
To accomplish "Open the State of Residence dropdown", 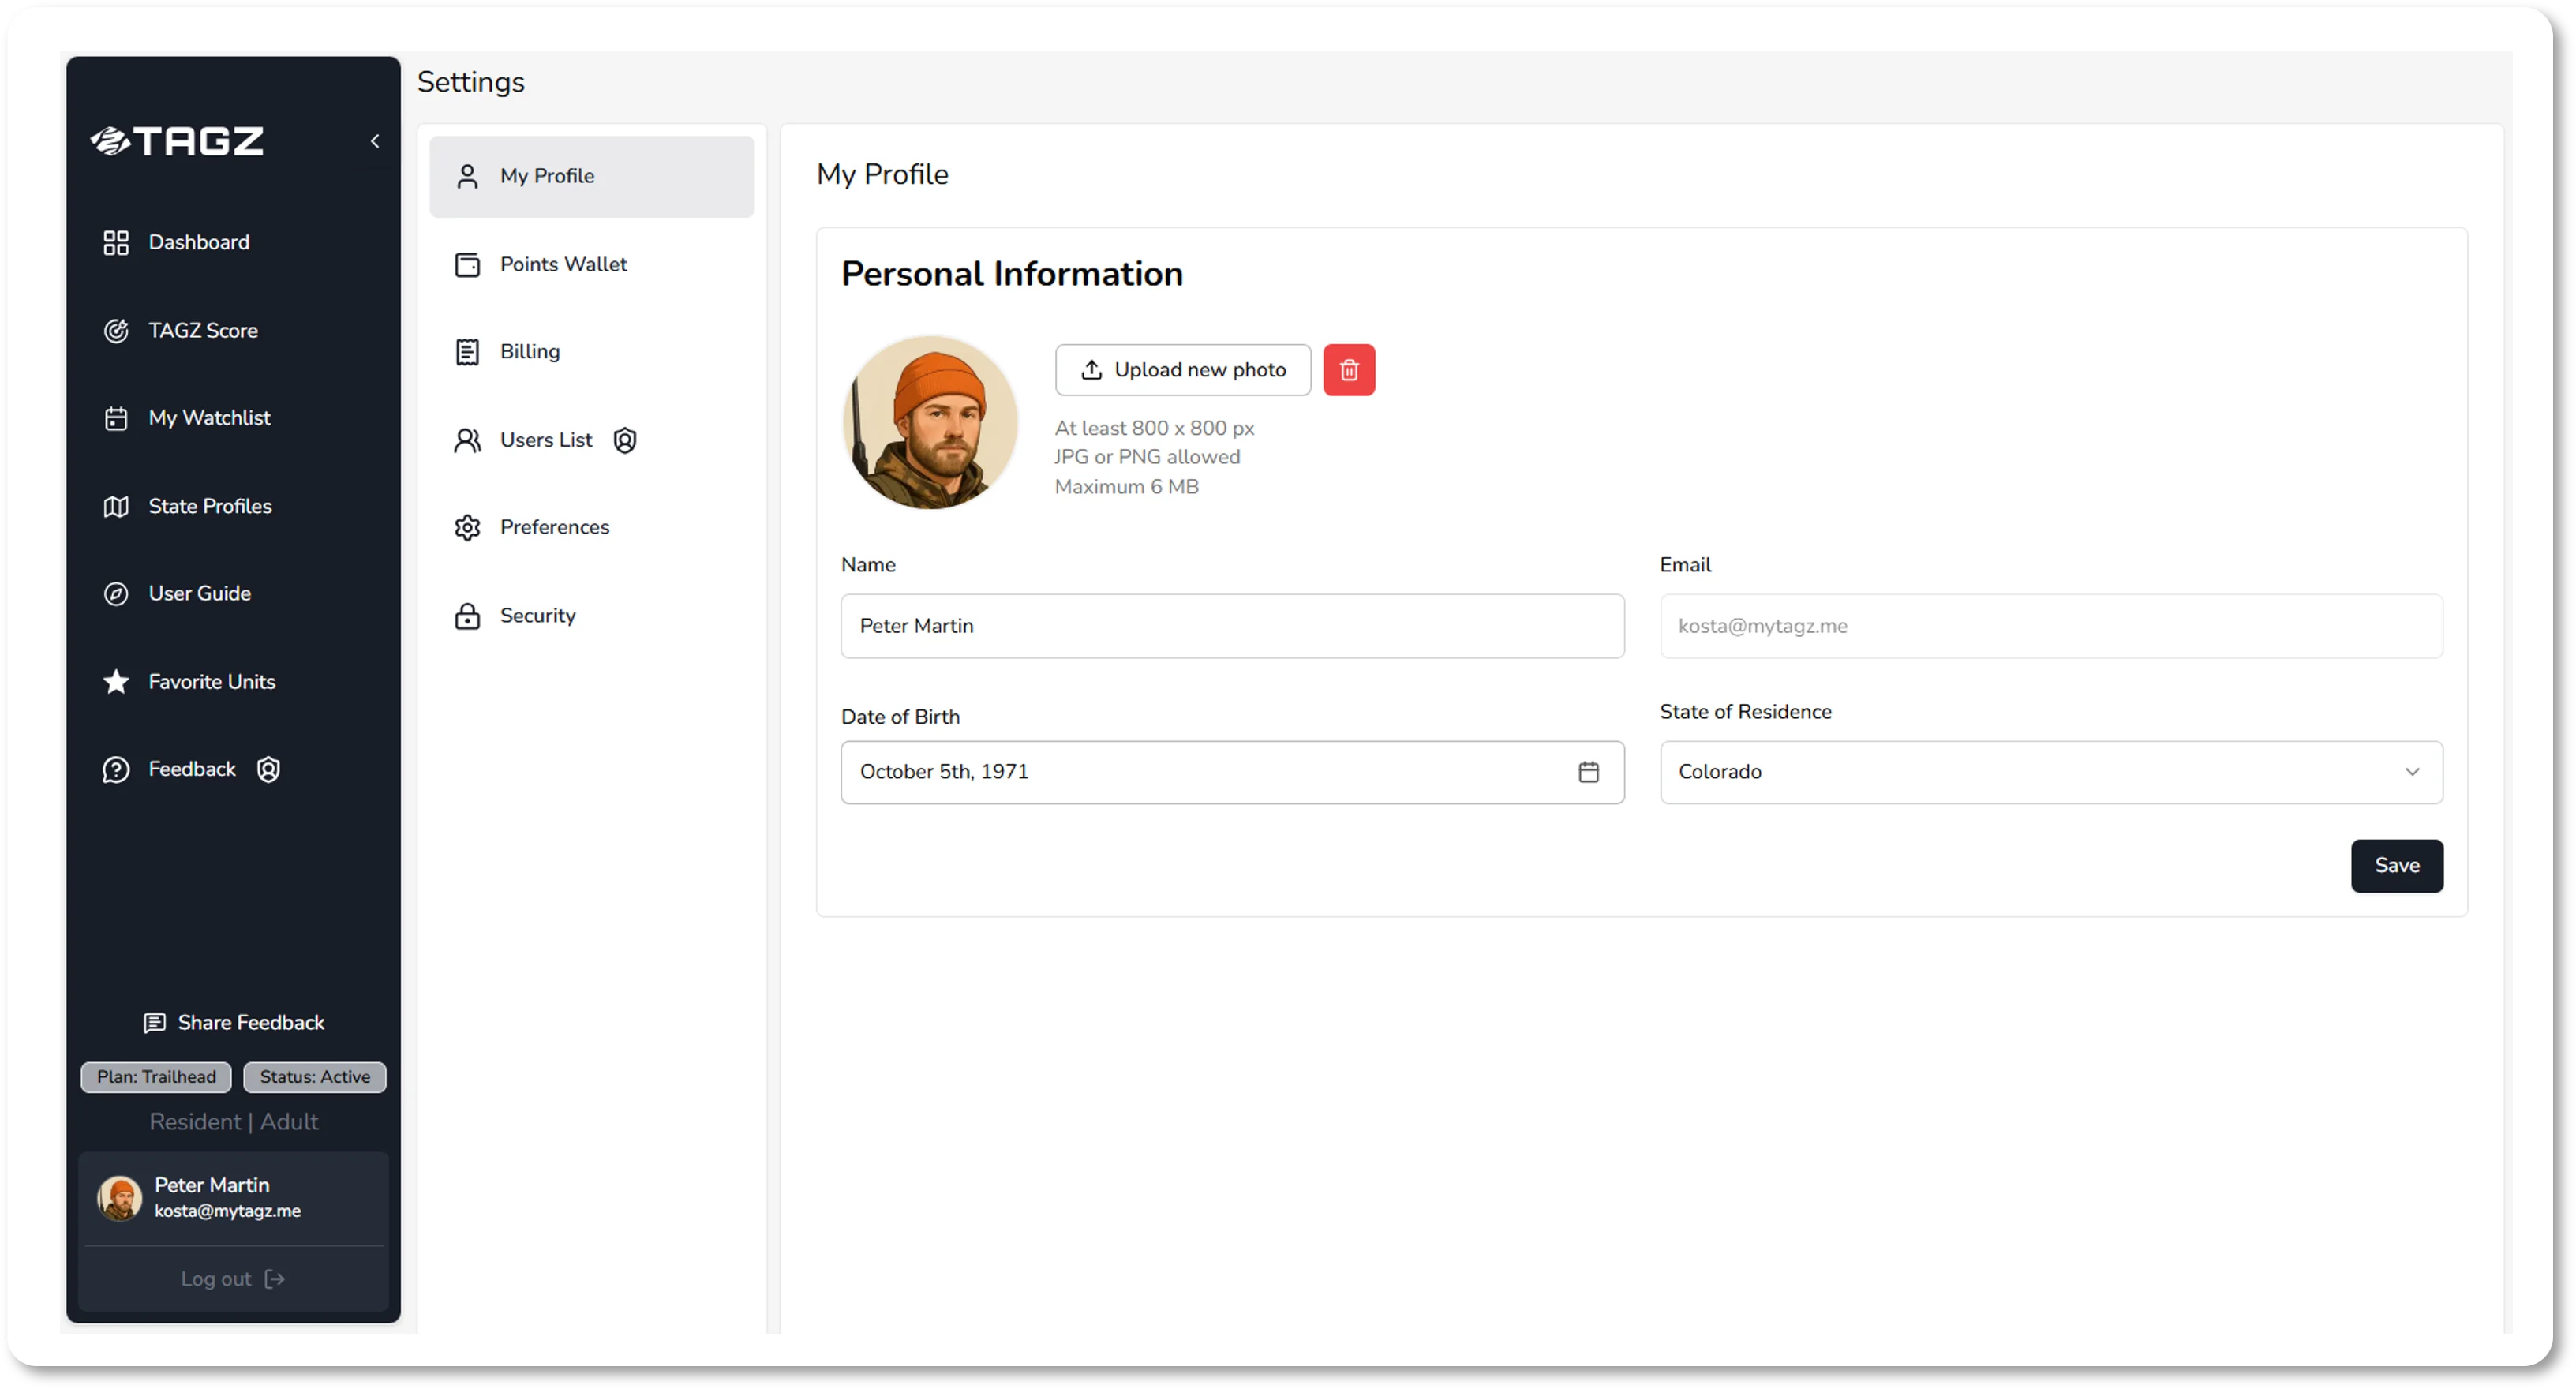I will tap(2051, 772).
